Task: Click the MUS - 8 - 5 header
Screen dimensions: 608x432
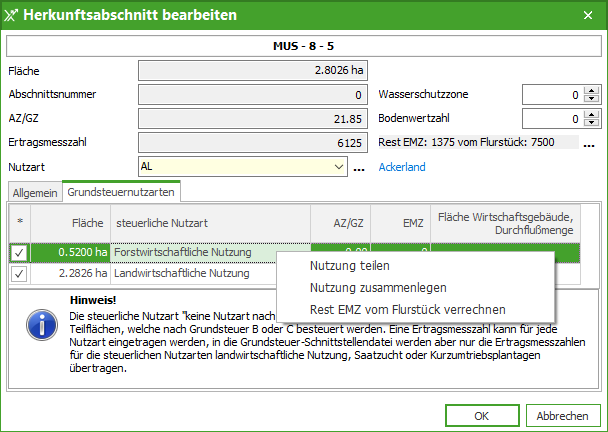Action: (x=304, y=46)
